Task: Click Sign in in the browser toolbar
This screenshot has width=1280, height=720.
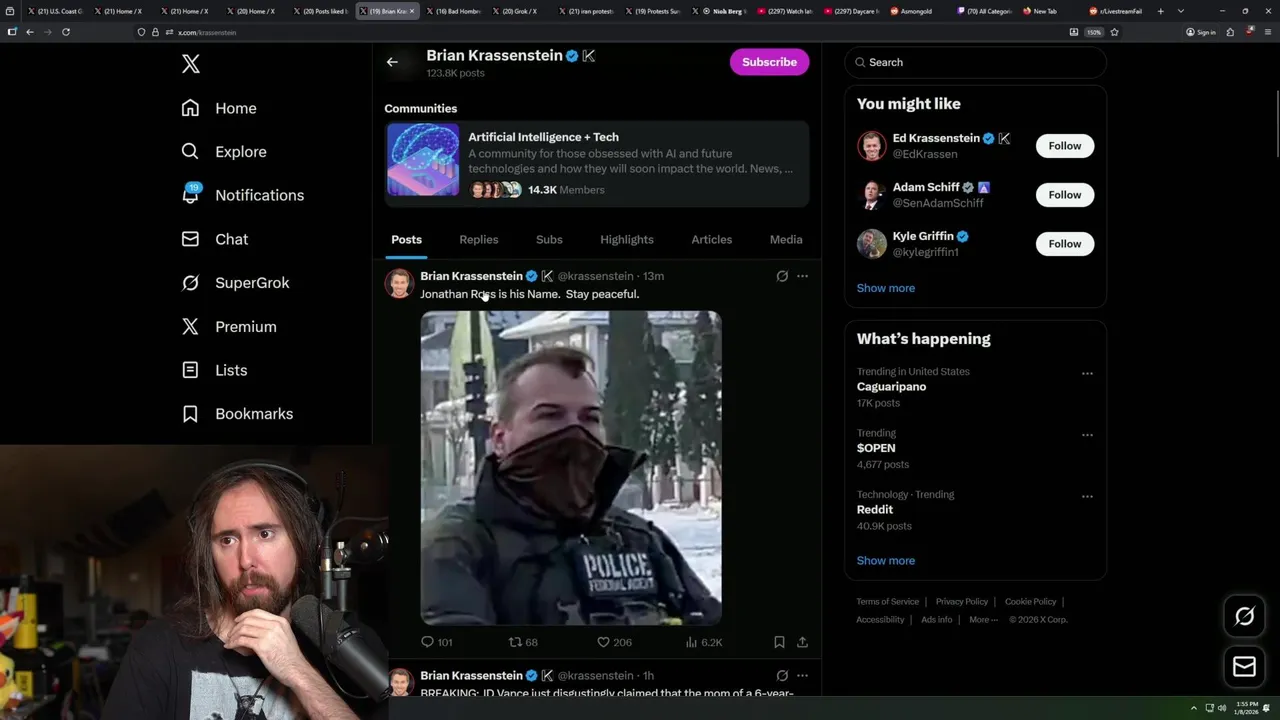Action: 1201,32
